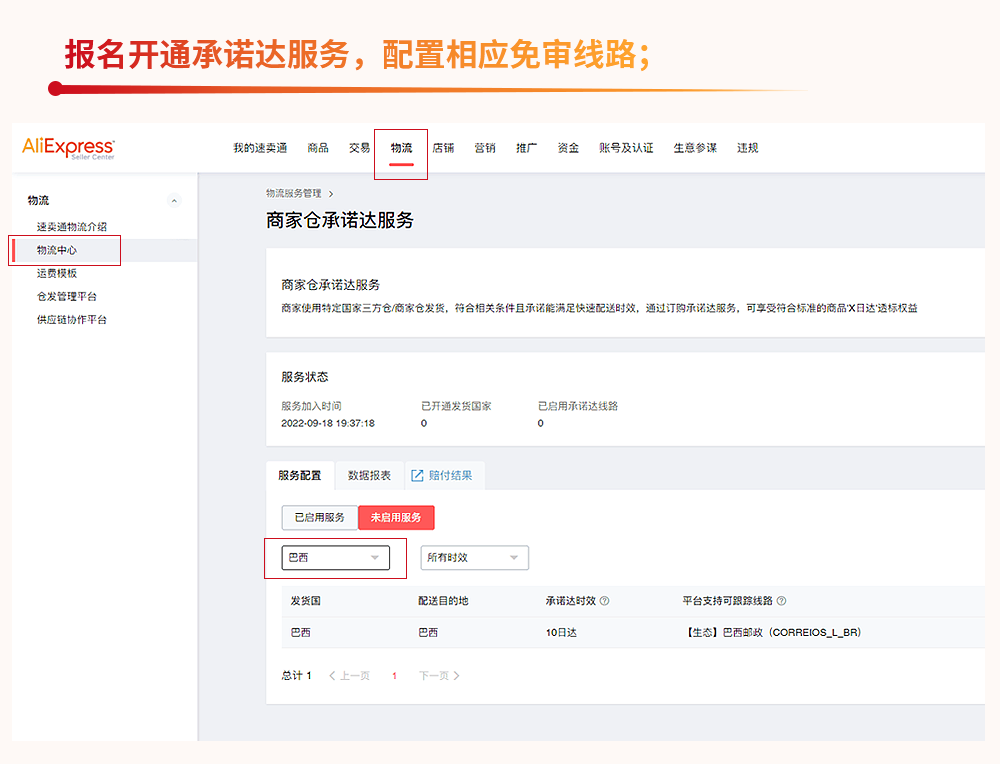Switch to the 服务配置 tab

tap(300, 476)
